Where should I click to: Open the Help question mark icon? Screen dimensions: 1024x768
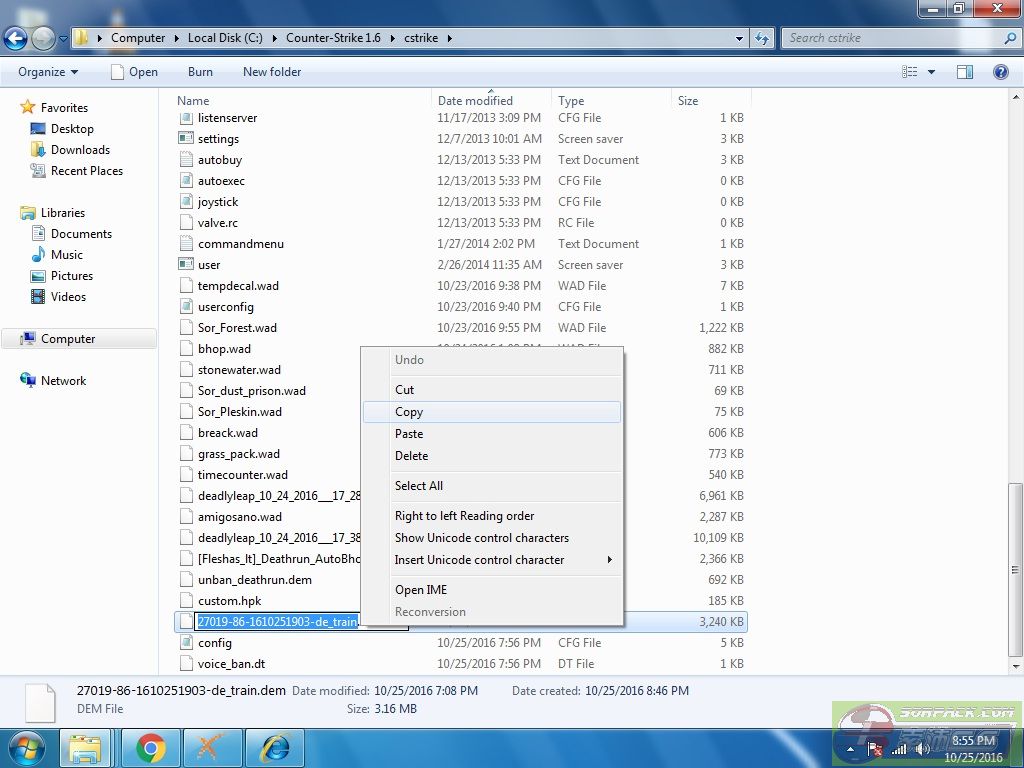pos(1000,72)
